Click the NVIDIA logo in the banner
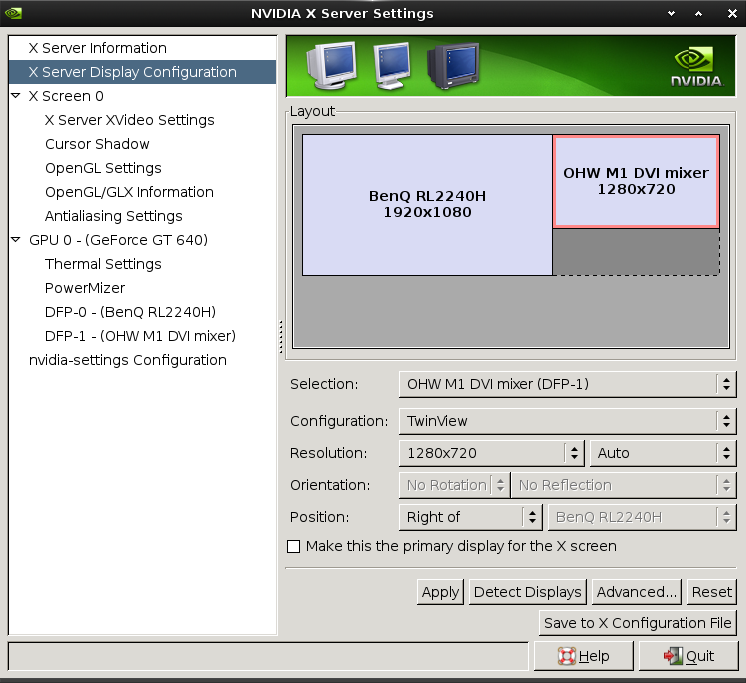This screenshot has height=683, width=746. pos(697,67)
